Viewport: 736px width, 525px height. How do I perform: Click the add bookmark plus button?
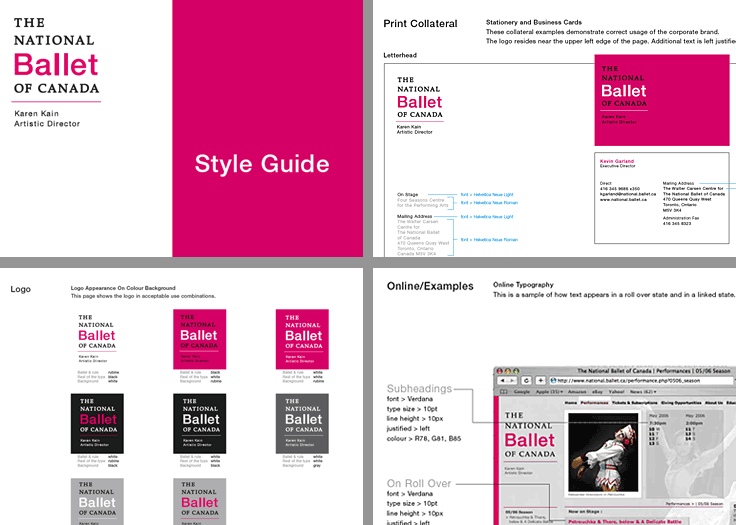click(x=540, y=380)
